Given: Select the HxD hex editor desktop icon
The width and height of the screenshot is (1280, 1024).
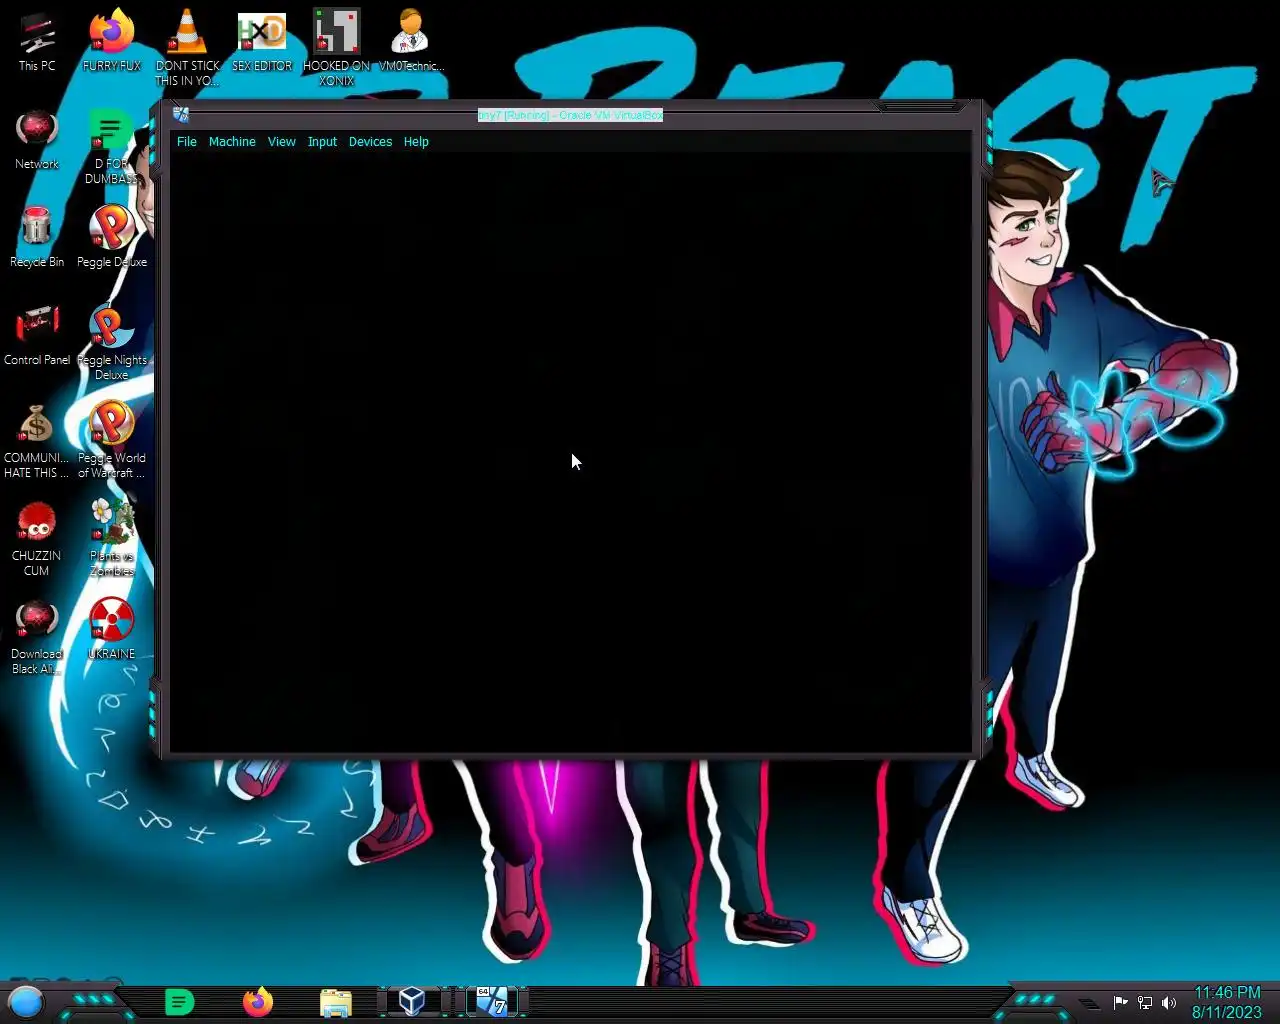Looking at the screenshot, I should pyautogui.click(x=262, y=42).
